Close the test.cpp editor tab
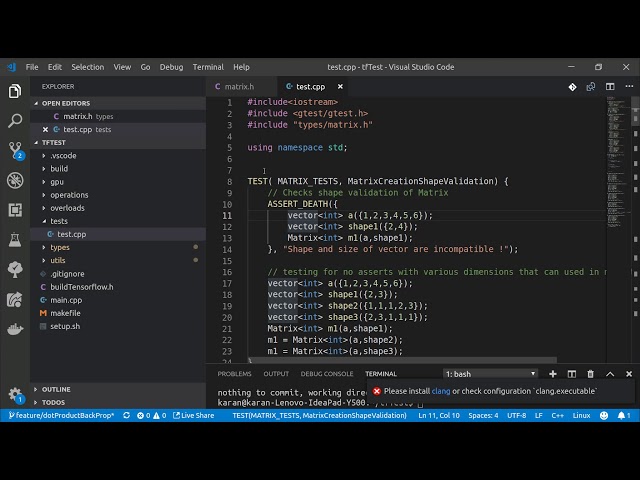The height and width of the screenshot is (480, 640). coord(340,87)
